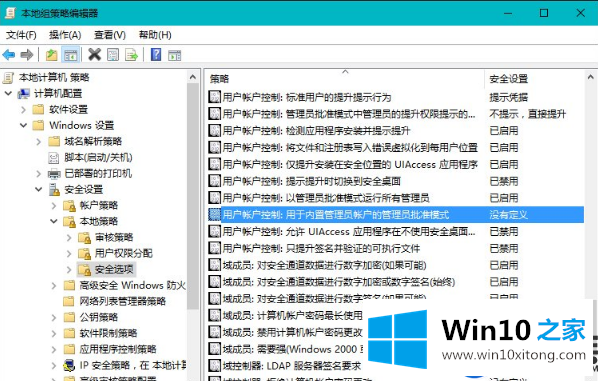Click the Back arrow toolbar icon
Viewport: 598px width, 381px height.
(9, 55)
